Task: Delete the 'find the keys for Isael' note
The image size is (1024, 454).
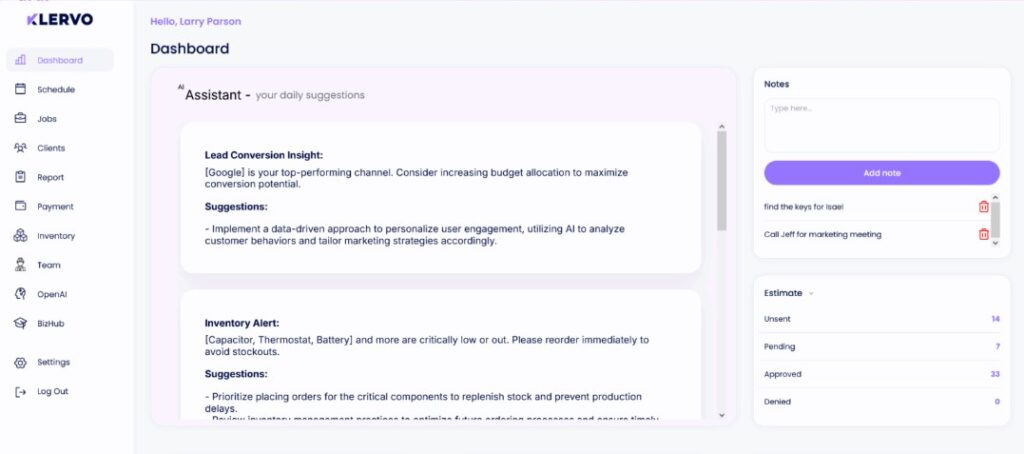Action: pyautogui.click(x=983, y=206)
